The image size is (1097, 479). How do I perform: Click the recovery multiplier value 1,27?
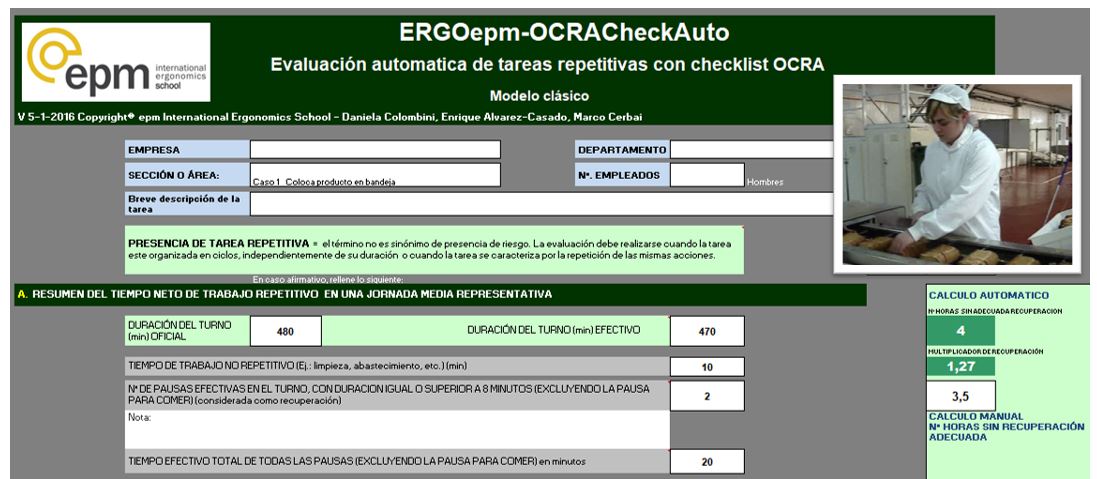coord(961,366)
